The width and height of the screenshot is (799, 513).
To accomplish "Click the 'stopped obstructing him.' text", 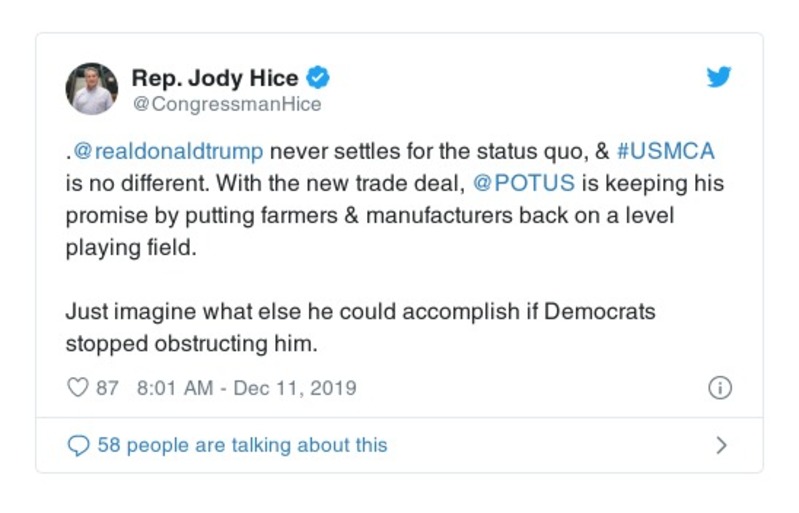I will click(190, 343).
